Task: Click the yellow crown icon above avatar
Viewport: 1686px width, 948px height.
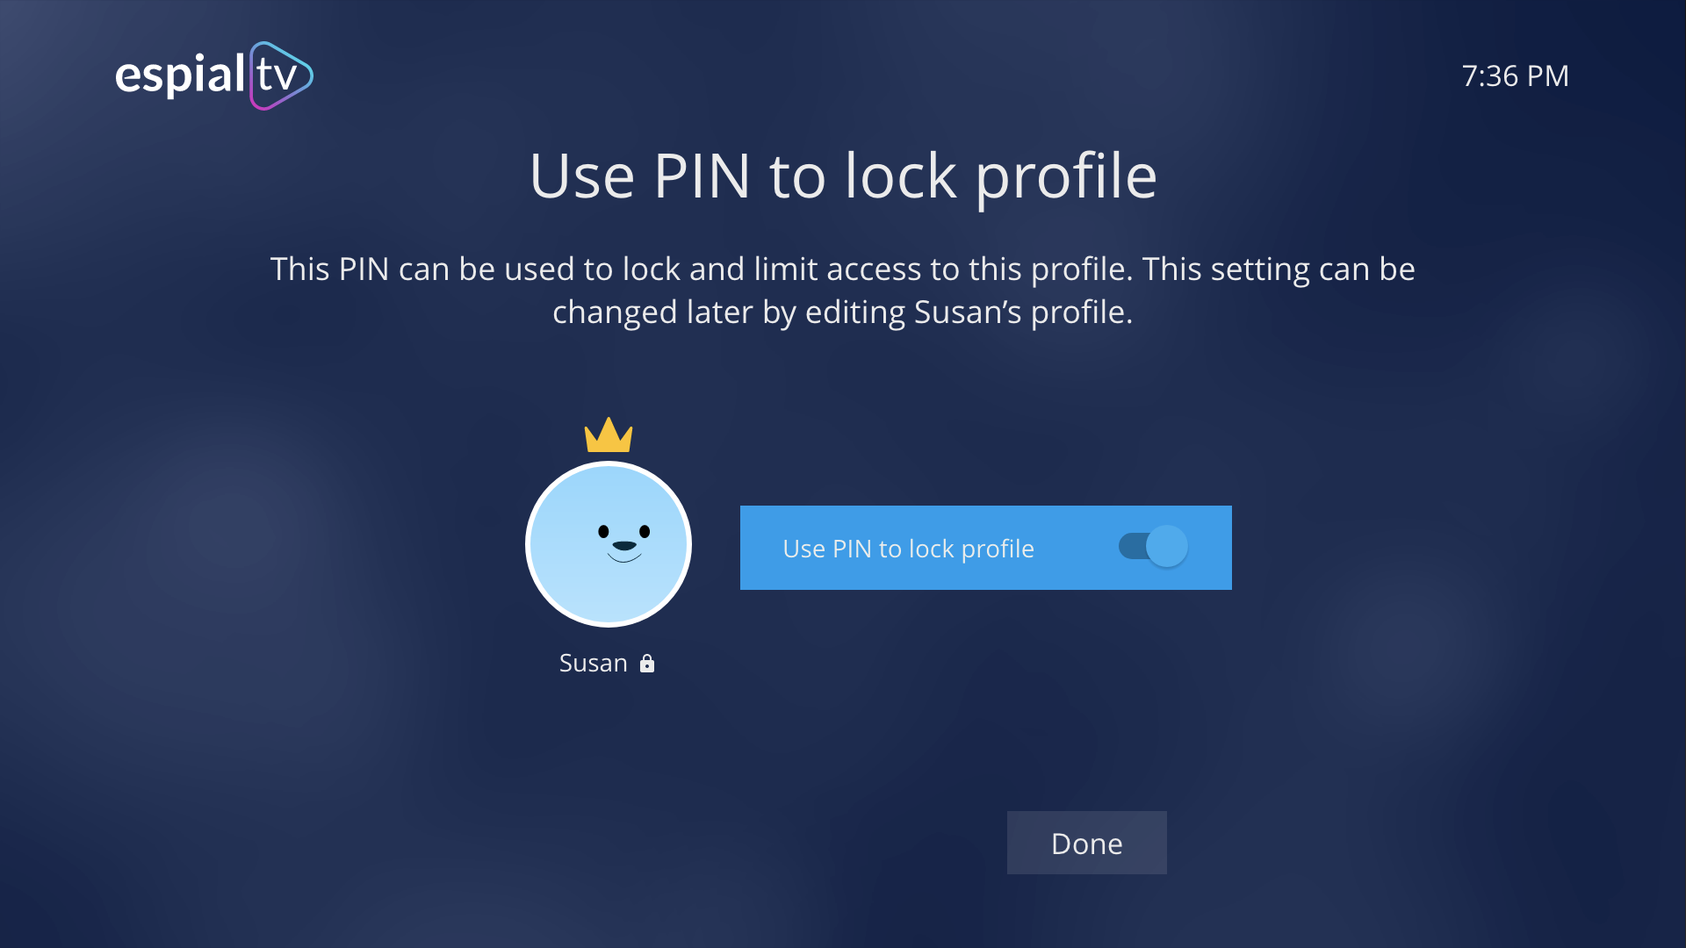Action: point(608,435)
